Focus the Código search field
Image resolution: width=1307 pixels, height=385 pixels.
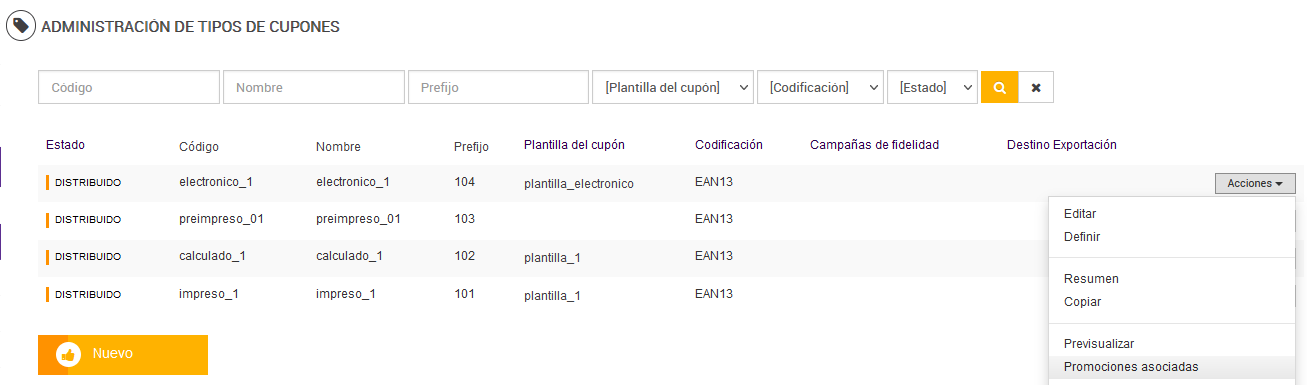click(x=129, y=87)
